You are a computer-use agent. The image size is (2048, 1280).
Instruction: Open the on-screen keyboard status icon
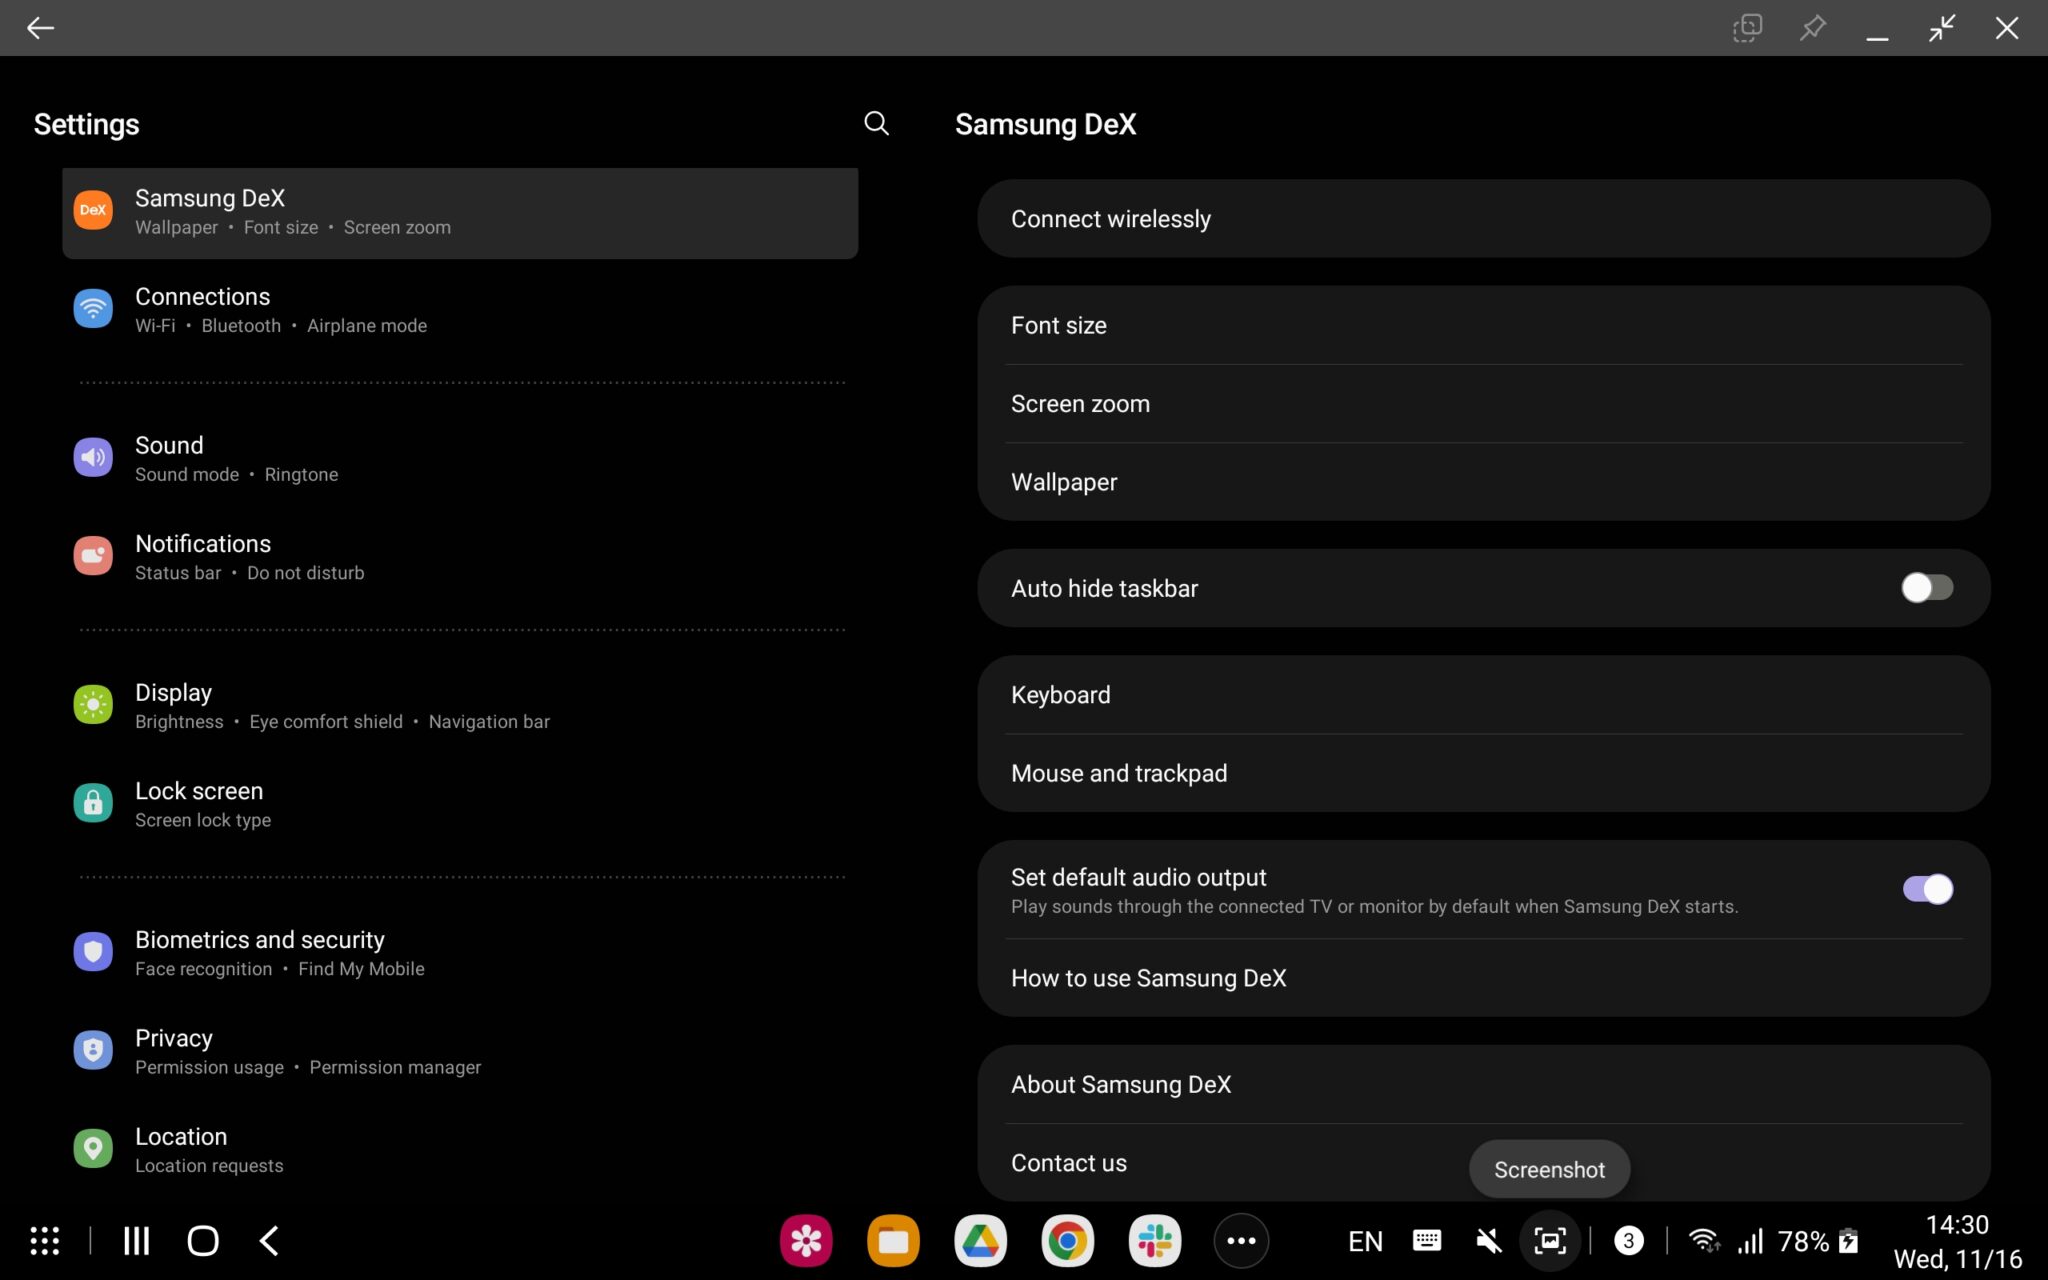point(1427,1240)
